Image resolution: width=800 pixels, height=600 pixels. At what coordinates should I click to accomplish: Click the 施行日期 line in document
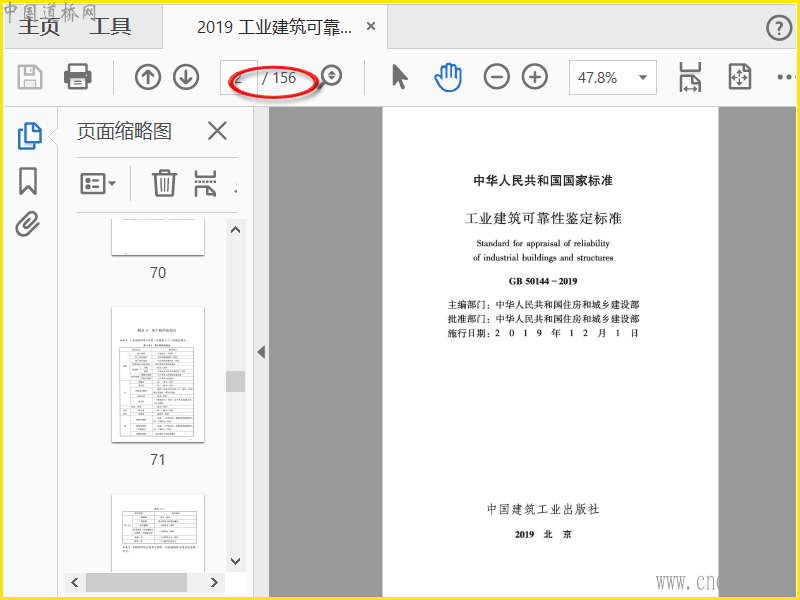pyautogui.click(x=543, y=333)
